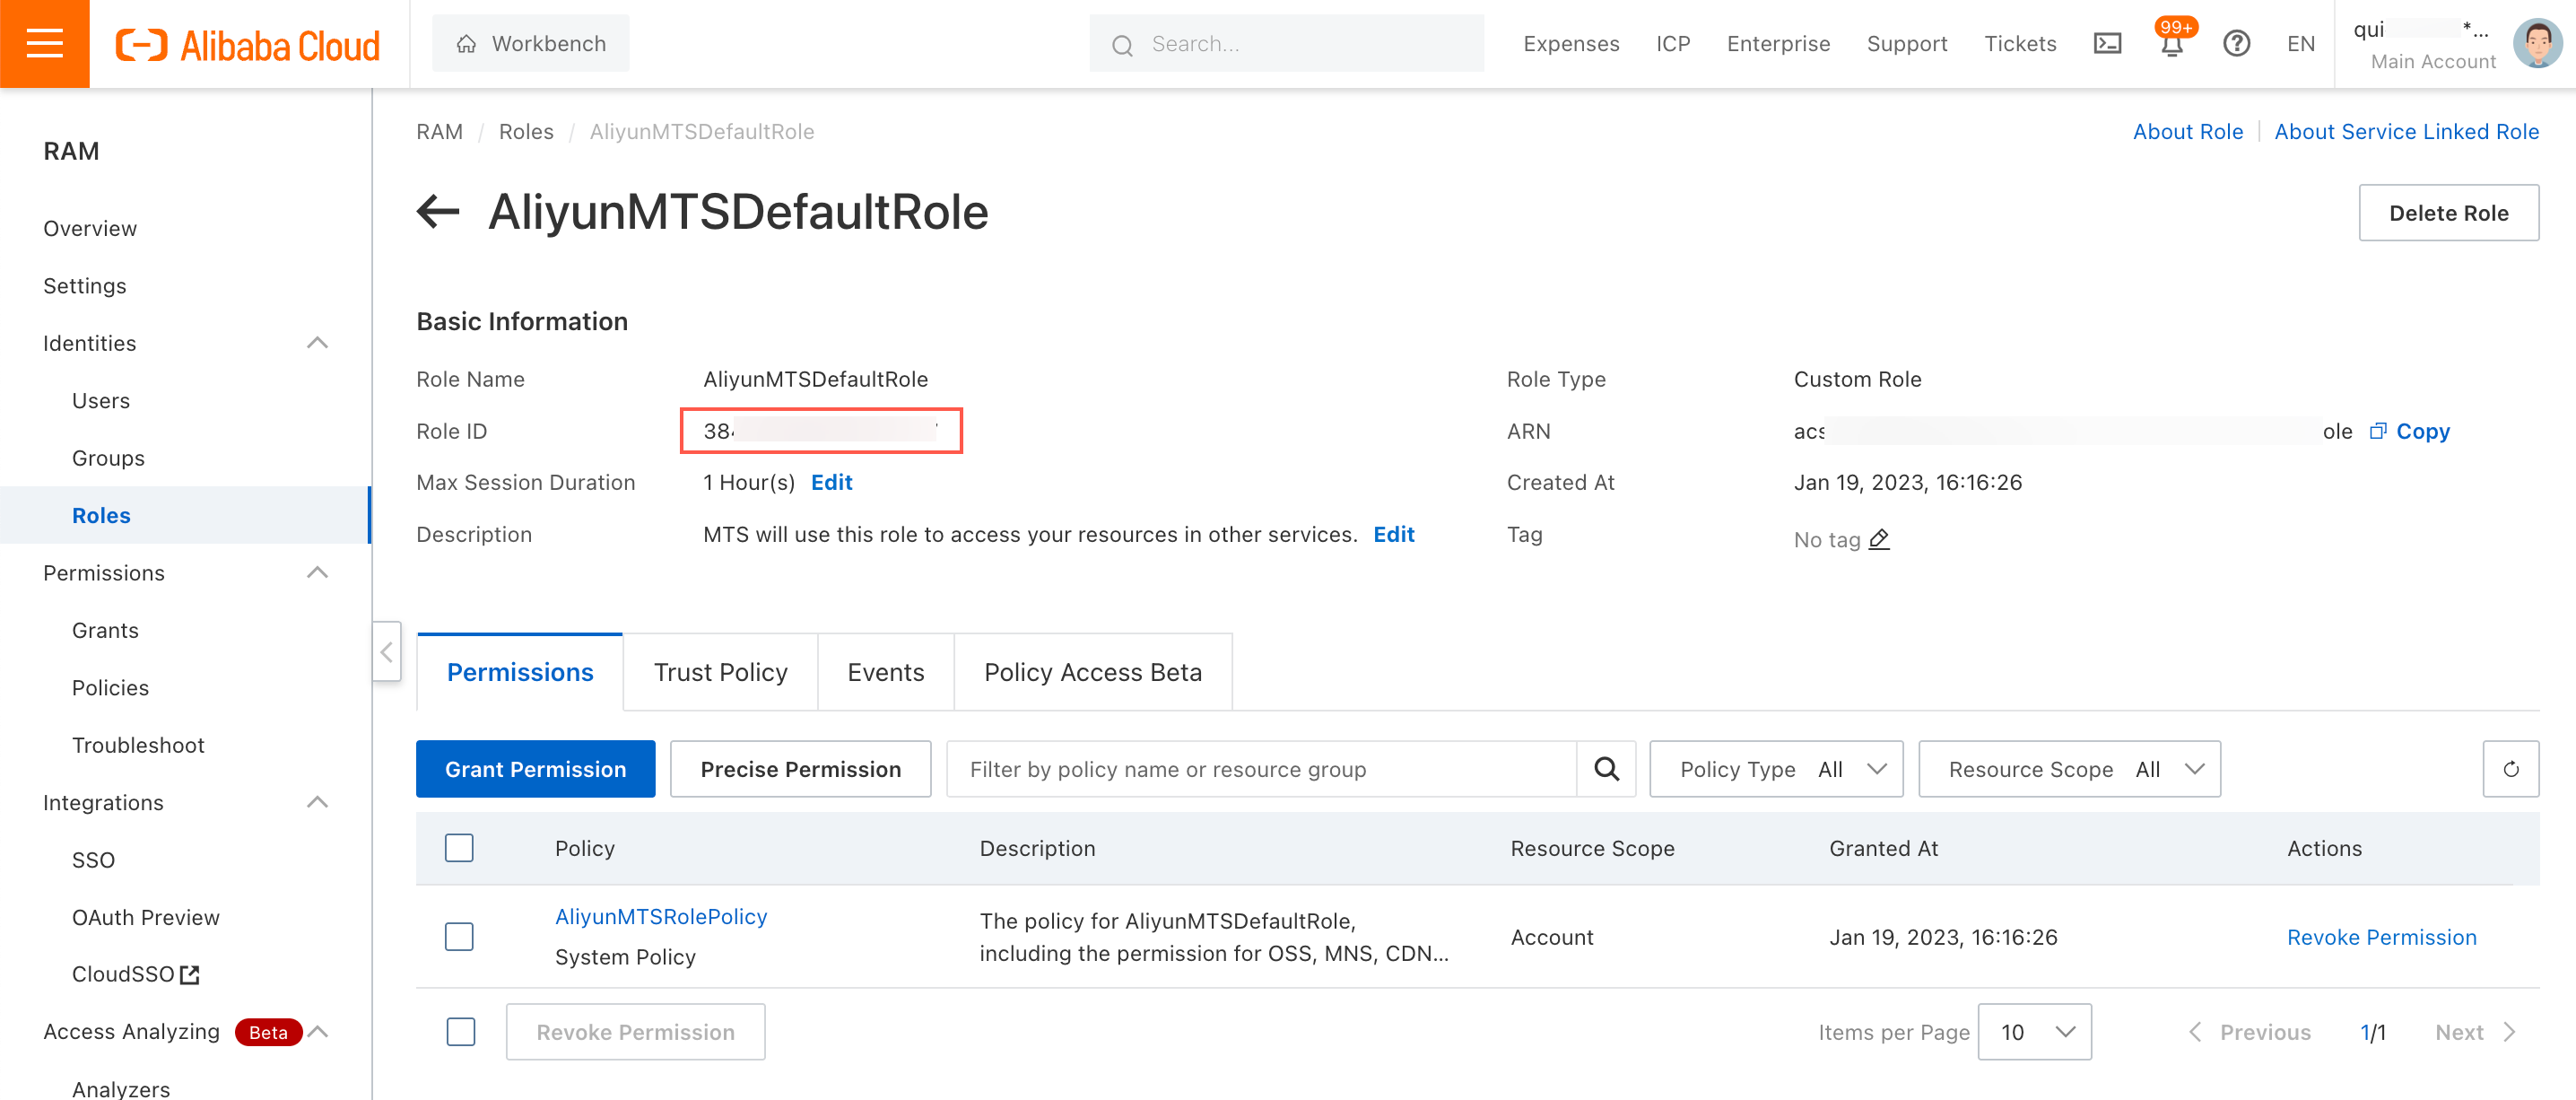Go to the Previous page
The image size is (2576, 1100).
pos(2250,1032)
